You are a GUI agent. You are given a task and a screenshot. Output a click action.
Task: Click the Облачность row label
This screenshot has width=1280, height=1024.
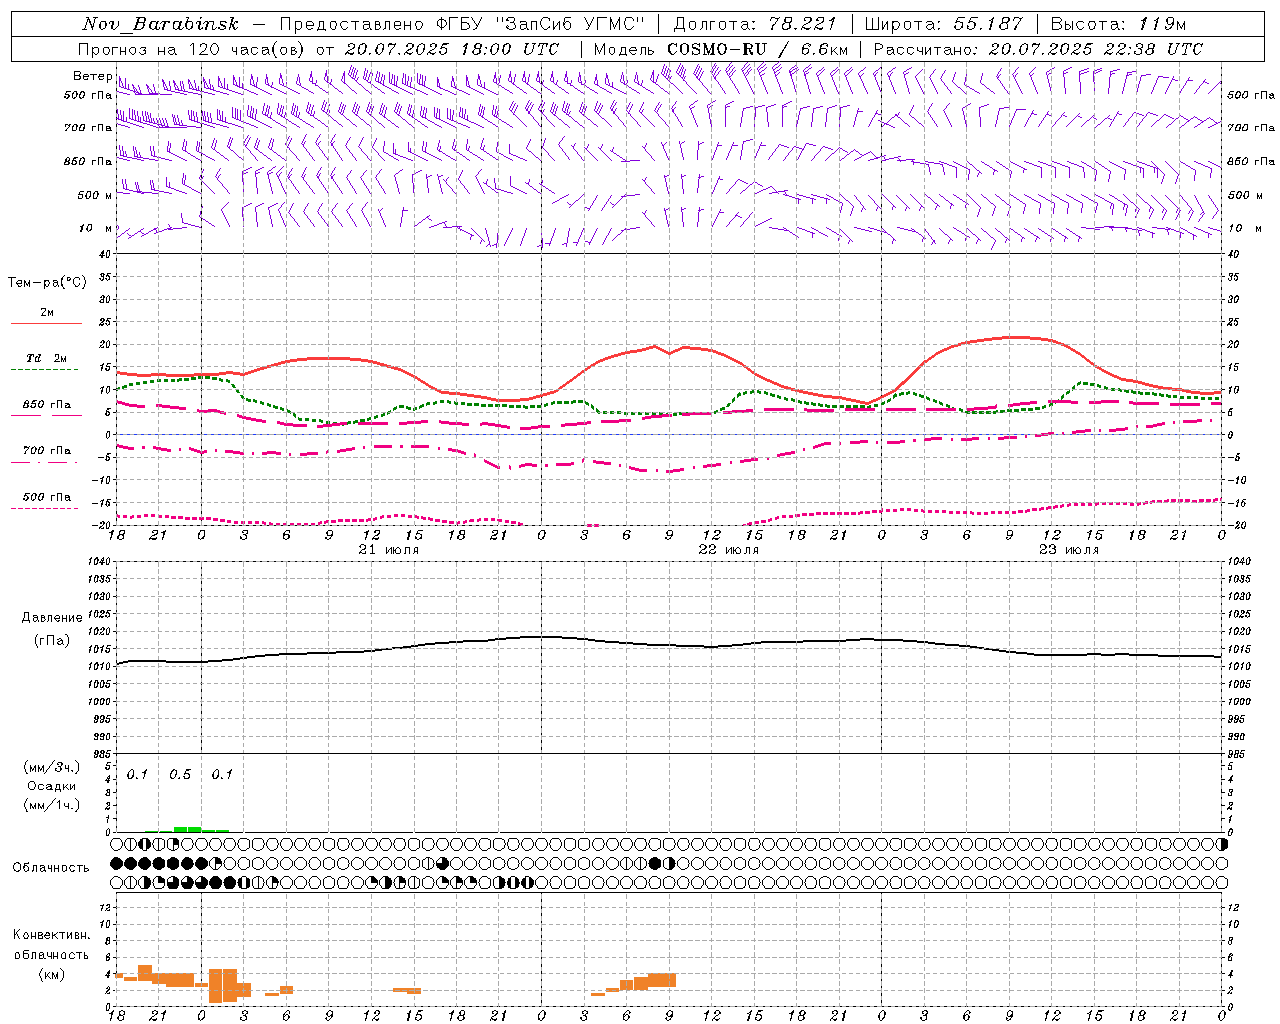(51, 867)
